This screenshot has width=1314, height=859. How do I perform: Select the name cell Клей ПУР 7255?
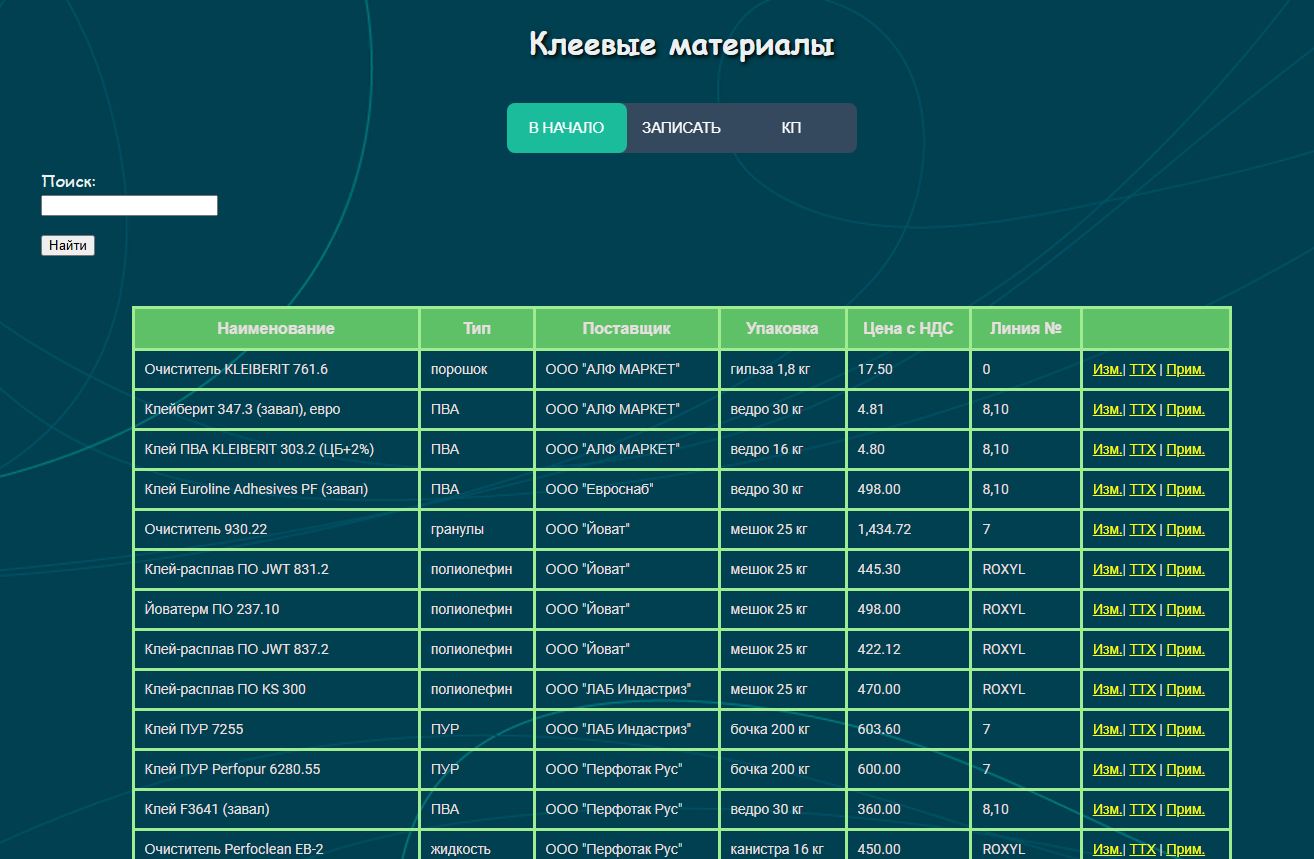coord(276,729)
